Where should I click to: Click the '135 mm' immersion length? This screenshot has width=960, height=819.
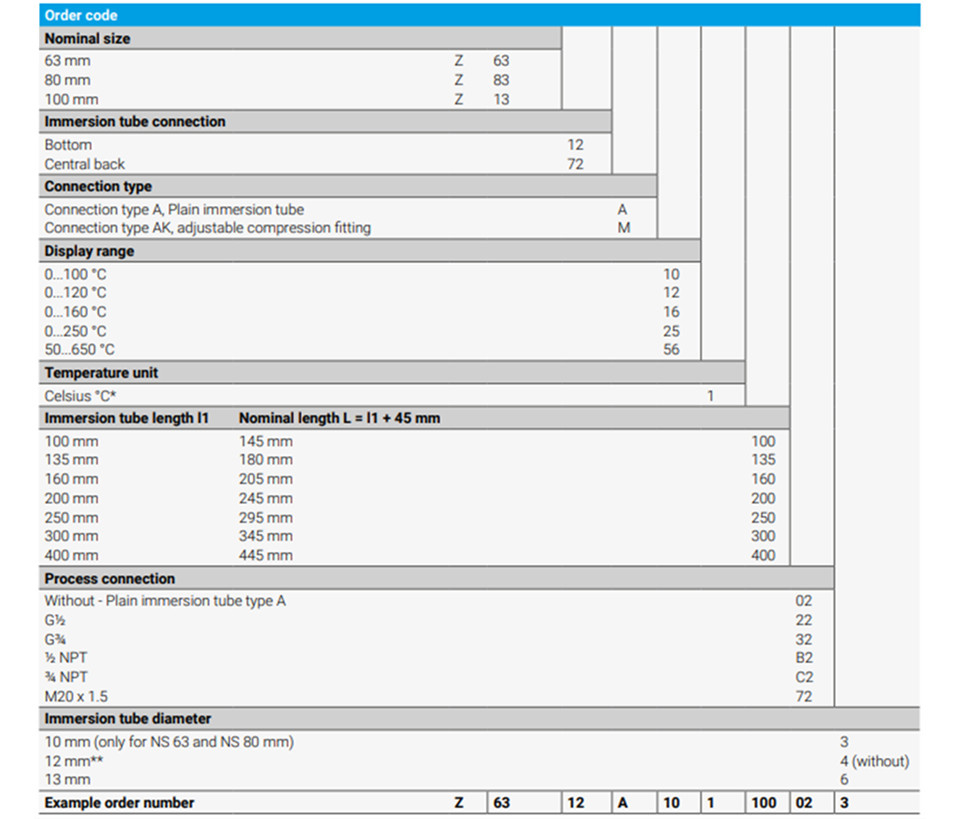[71, 460]
